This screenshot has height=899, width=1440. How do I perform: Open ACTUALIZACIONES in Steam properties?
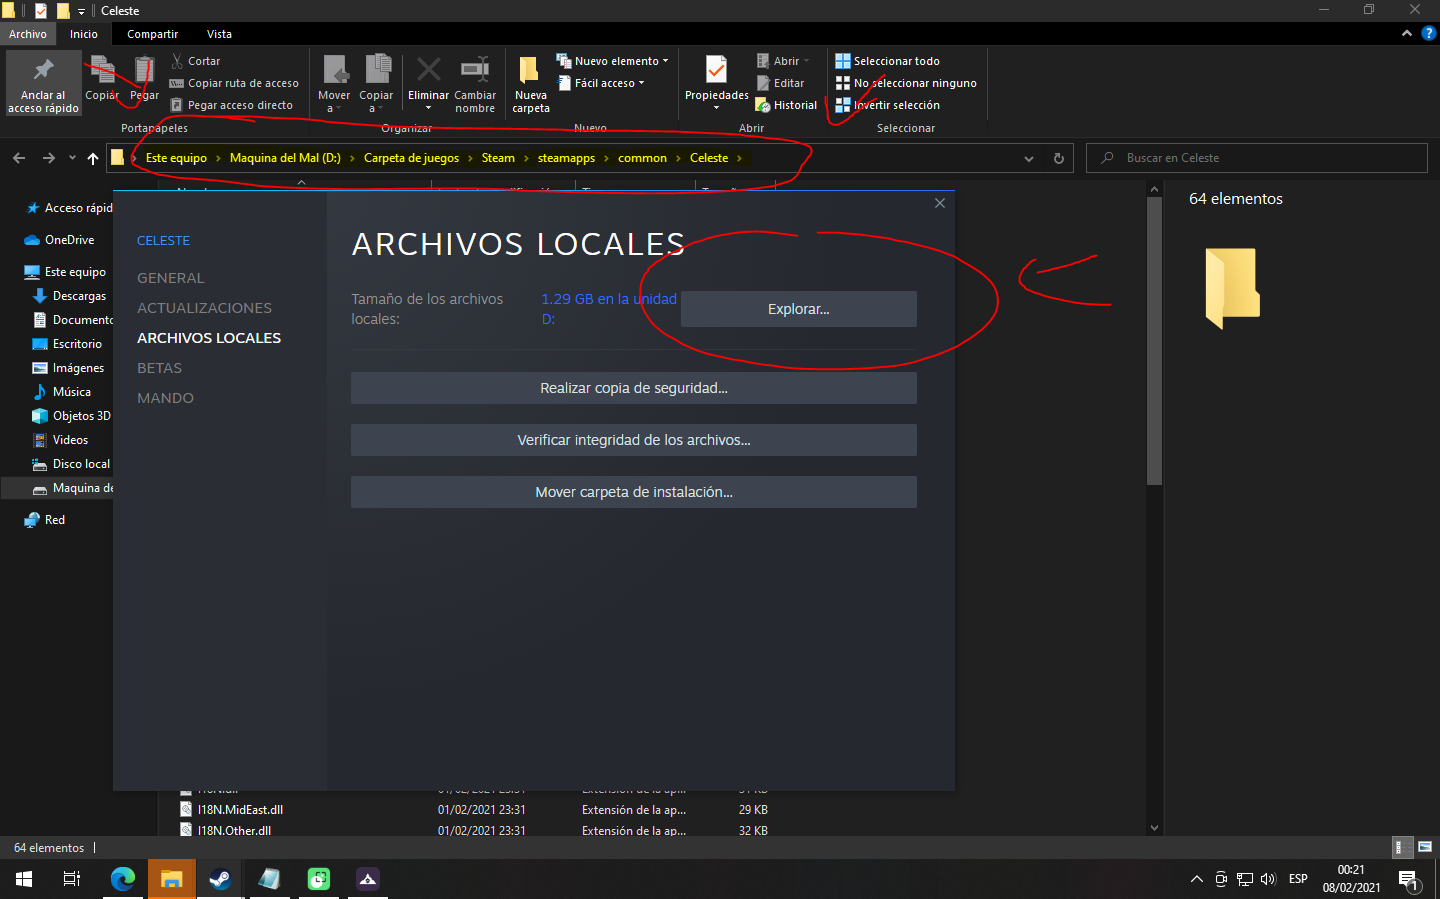coord(204,308)
